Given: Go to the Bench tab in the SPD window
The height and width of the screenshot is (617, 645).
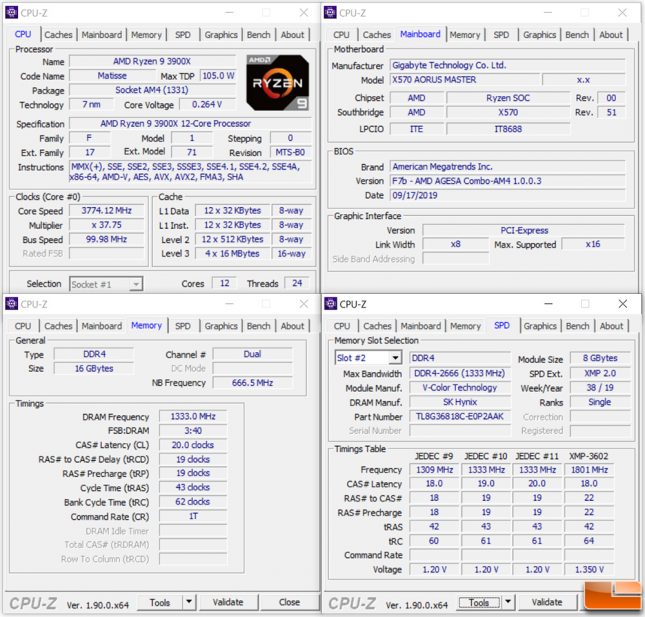Looking at the screenshot, I should coord(578,326).
